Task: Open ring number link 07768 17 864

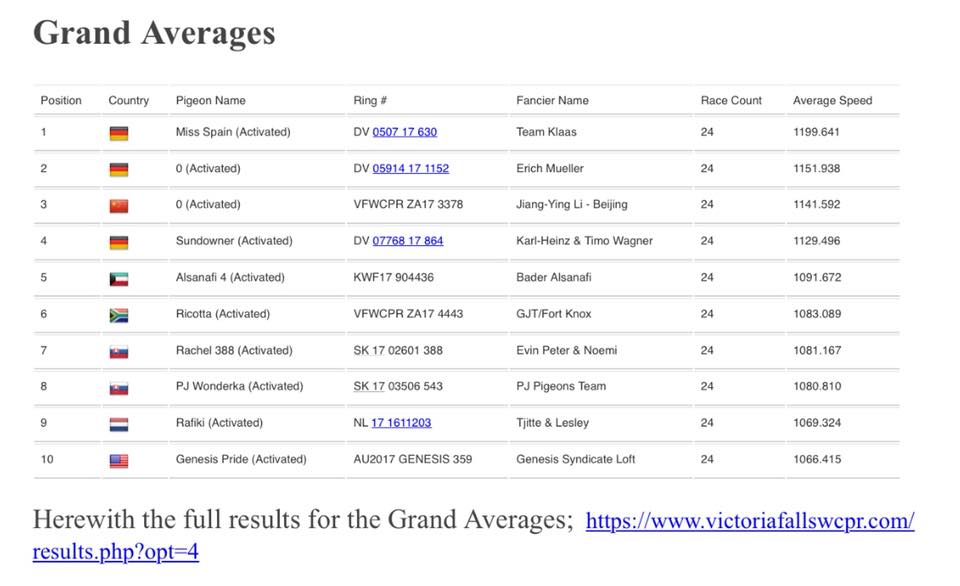Action: [x=407, y=241]
